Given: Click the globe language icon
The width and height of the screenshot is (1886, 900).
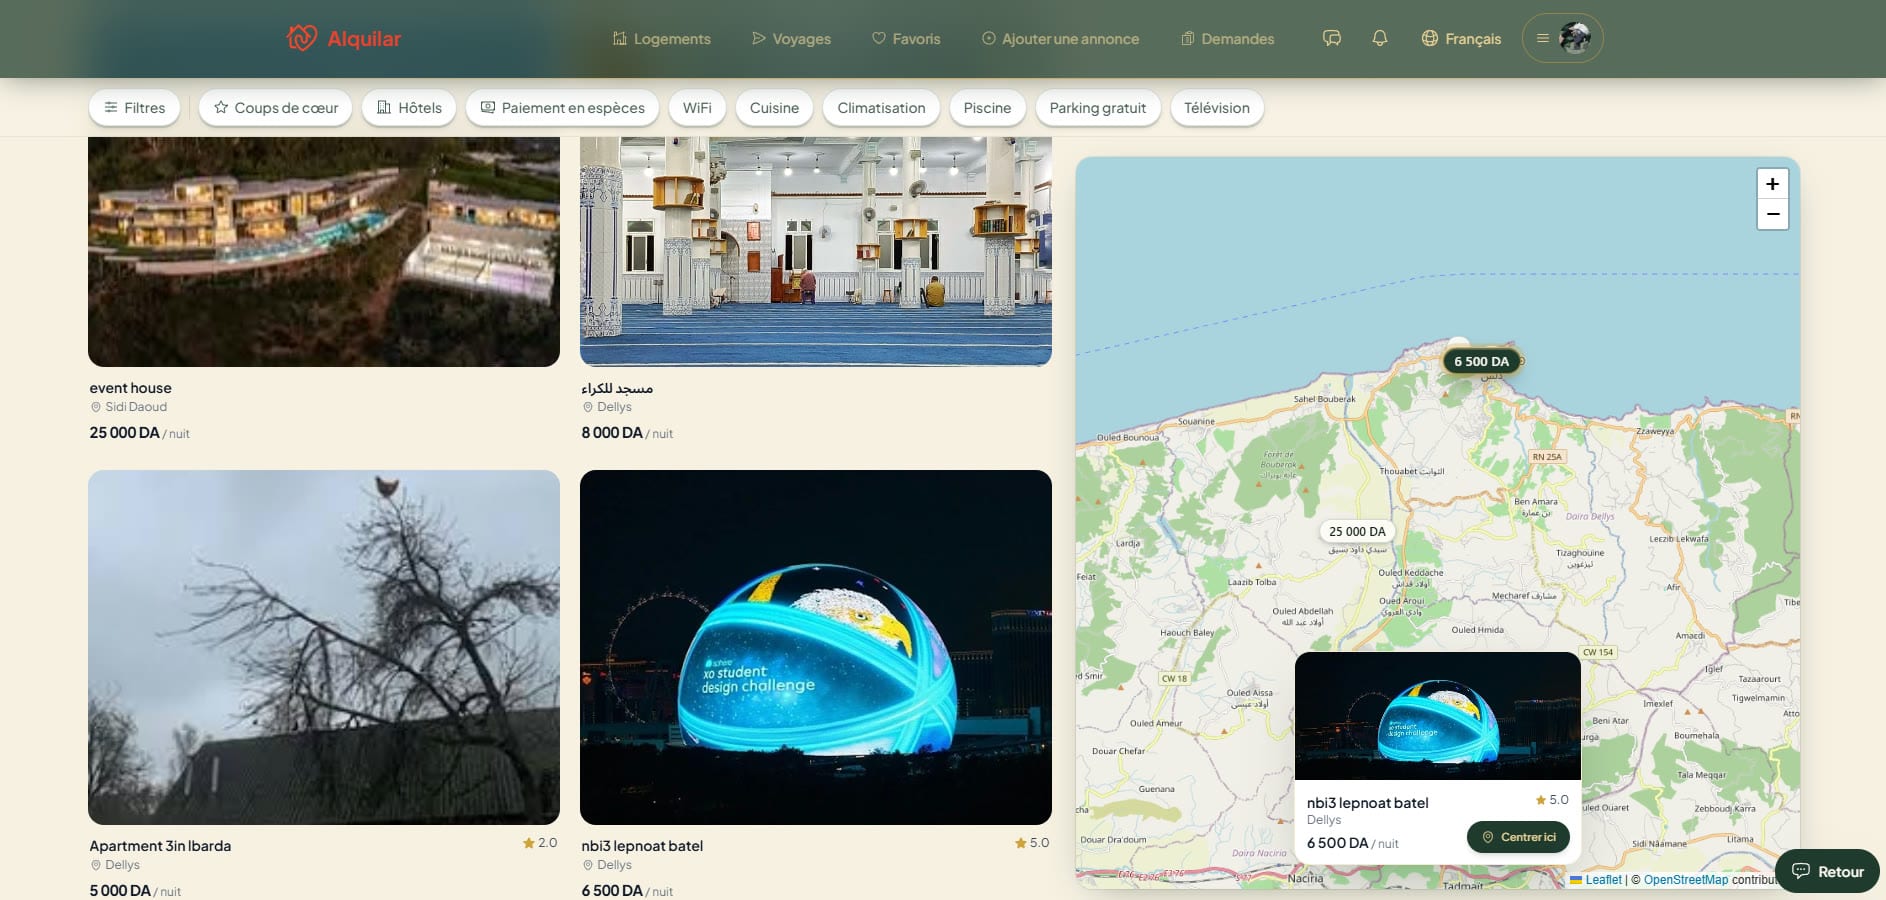Looking at the screenshot, I should coord(1430,38).
